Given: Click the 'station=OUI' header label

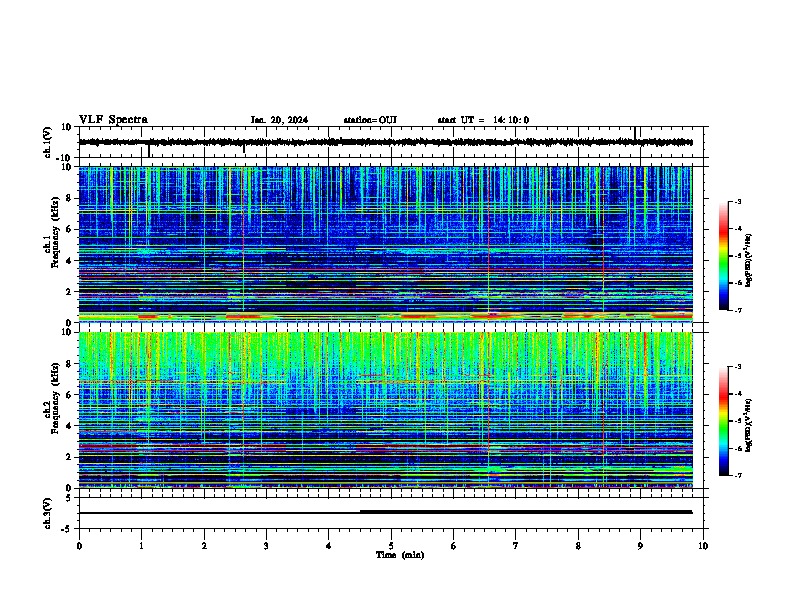Looking at the screenshot, I should 370,120.
